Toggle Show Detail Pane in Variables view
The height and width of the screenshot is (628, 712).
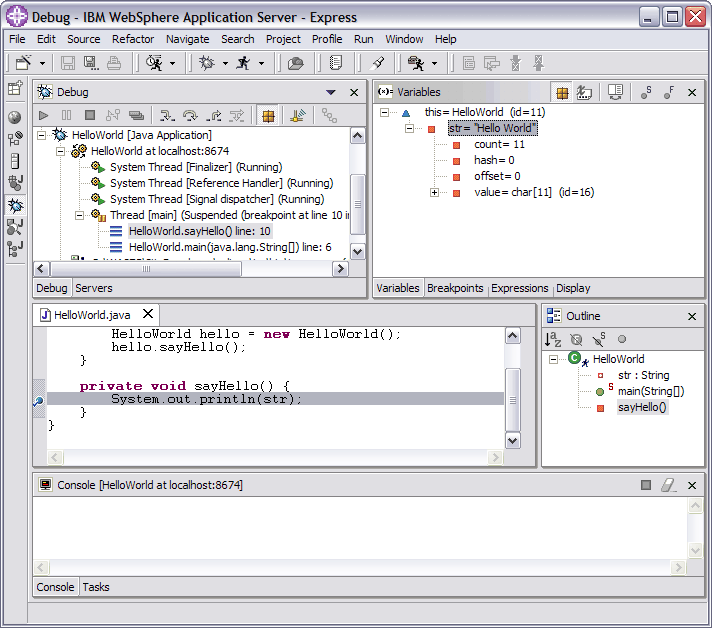click(x=615, y=92)
